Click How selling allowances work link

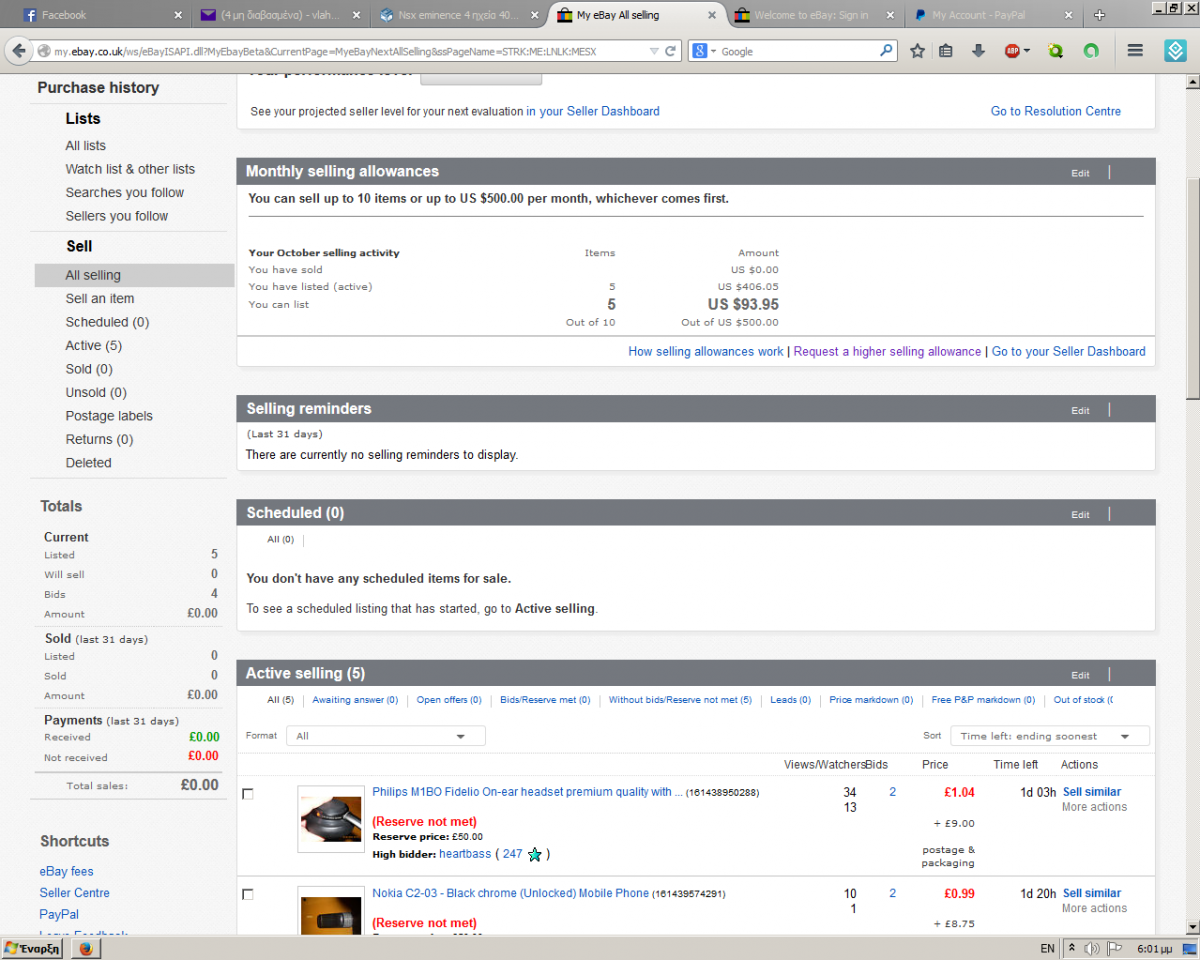[x=706, y=351]
